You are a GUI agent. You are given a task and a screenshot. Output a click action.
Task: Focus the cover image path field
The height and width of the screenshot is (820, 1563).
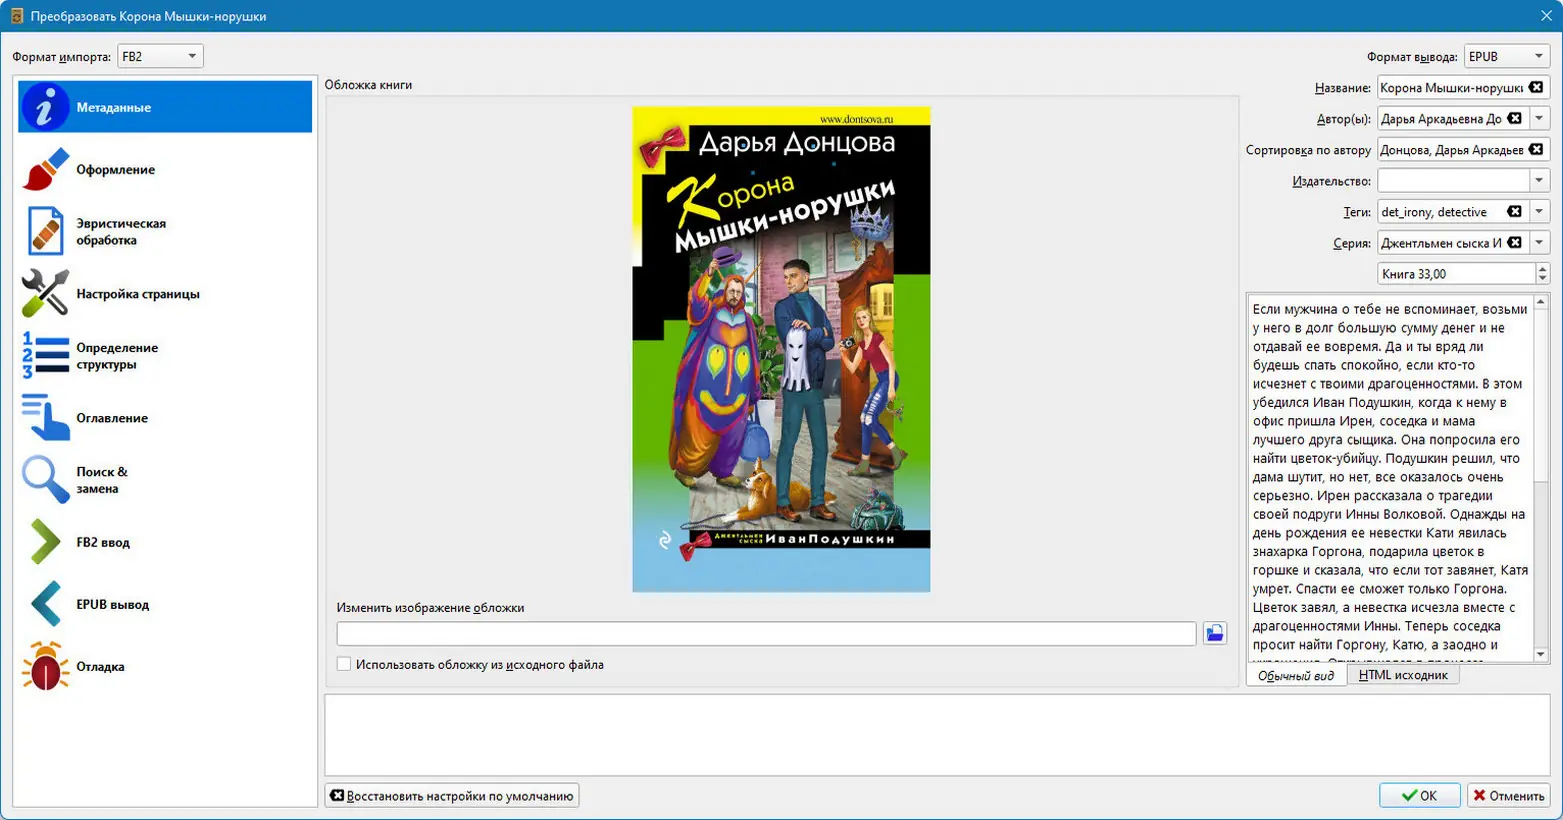[766, 633]
